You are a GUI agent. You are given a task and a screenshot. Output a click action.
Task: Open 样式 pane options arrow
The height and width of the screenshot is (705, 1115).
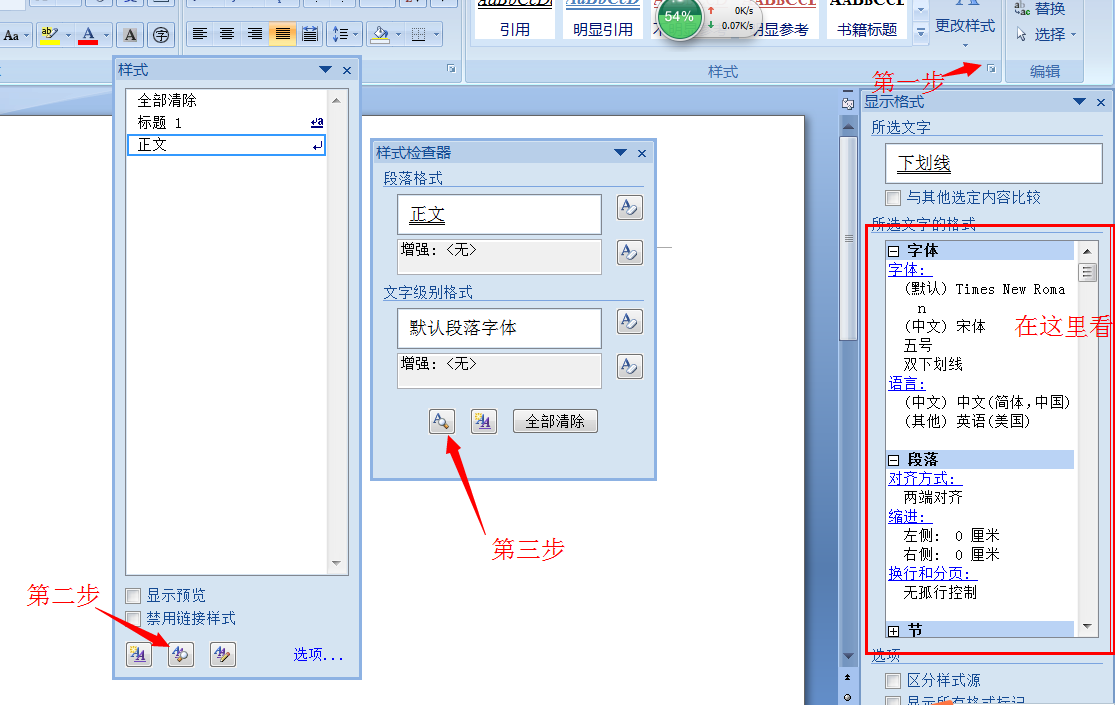325,70
